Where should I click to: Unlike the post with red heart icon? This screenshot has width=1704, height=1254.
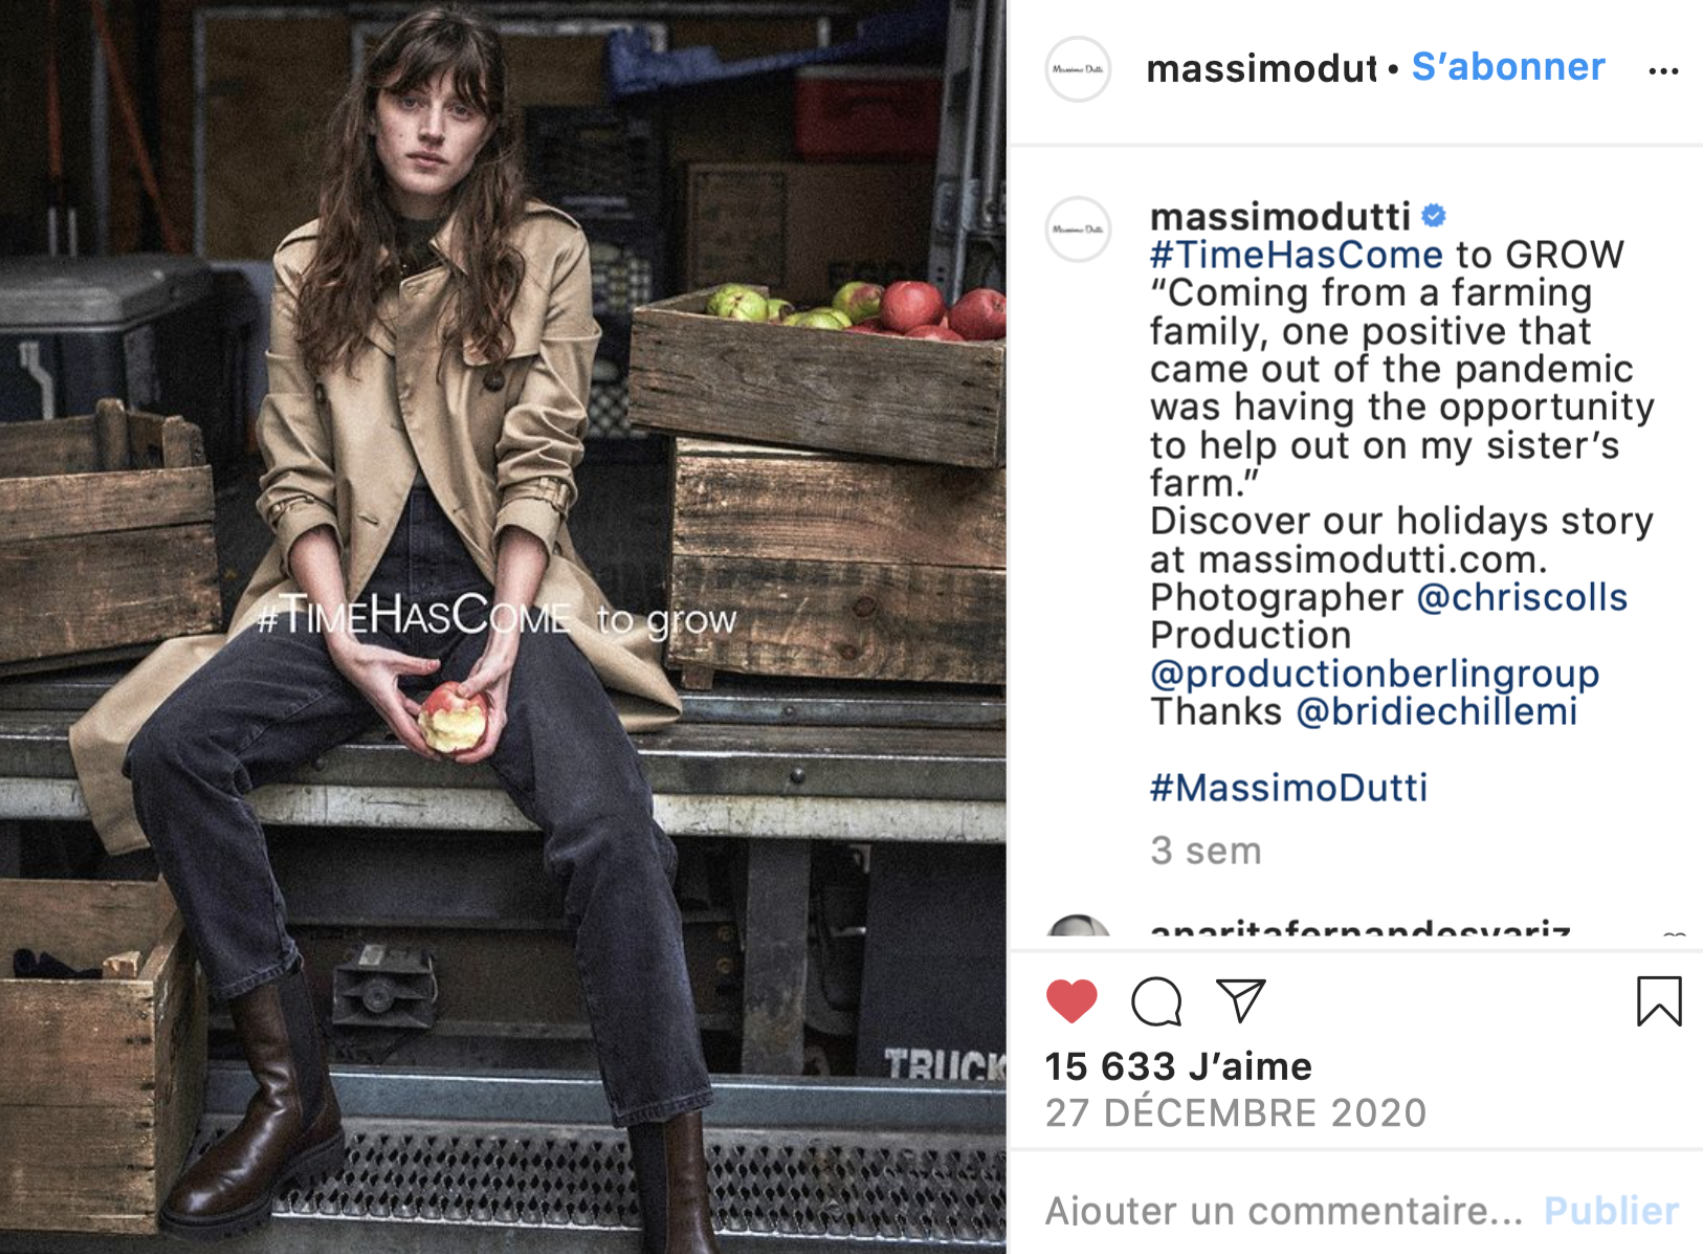[1071, 1001]
